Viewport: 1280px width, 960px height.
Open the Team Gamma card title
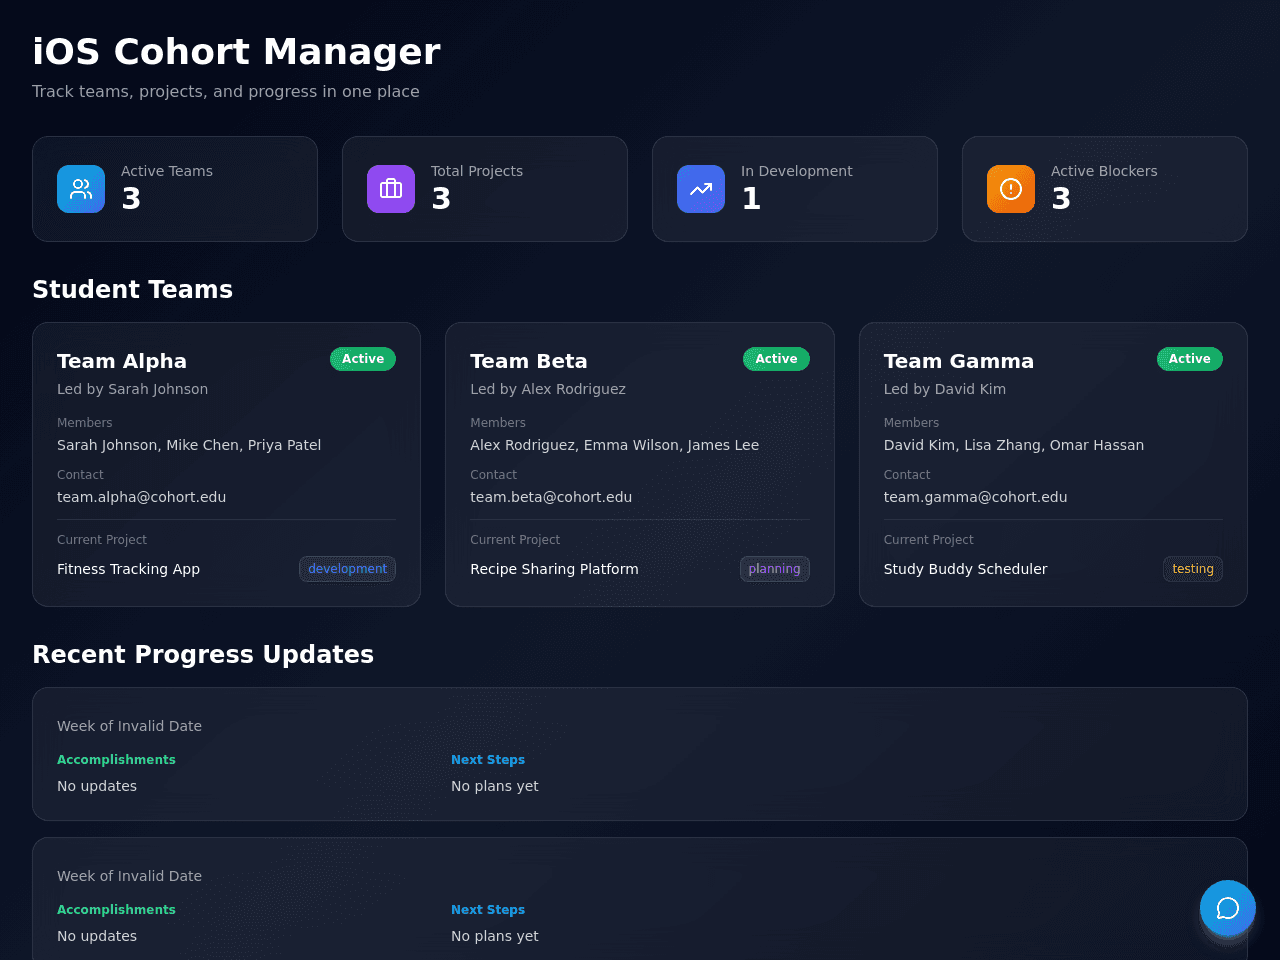pos(959,361)
